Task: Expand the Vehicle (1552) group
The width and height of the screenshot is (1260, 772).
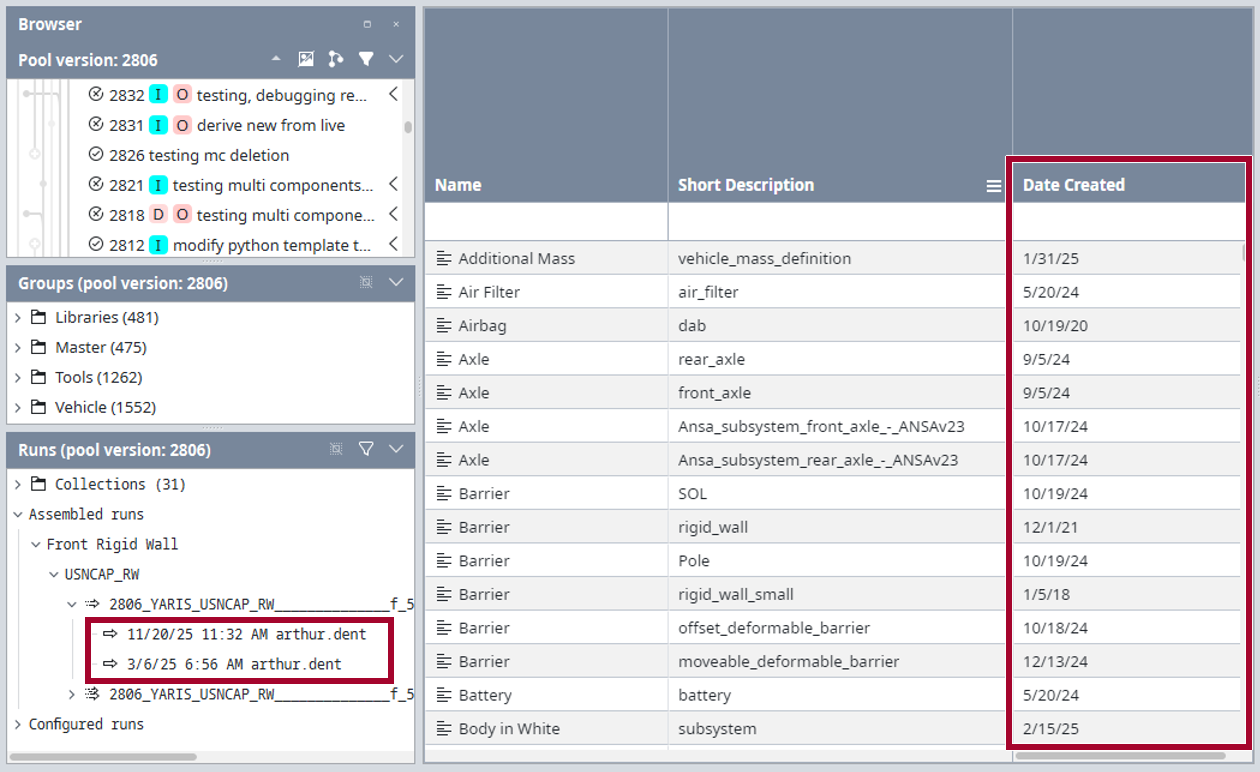Action: (x=18, y=408)
